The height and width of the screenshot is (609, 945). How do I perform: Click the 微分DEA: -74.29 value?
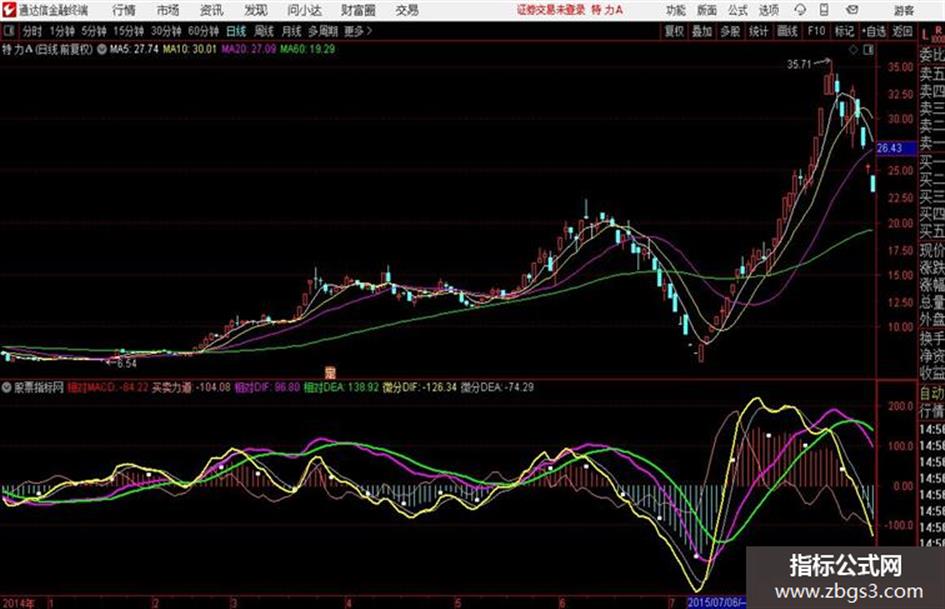[497, 388]
